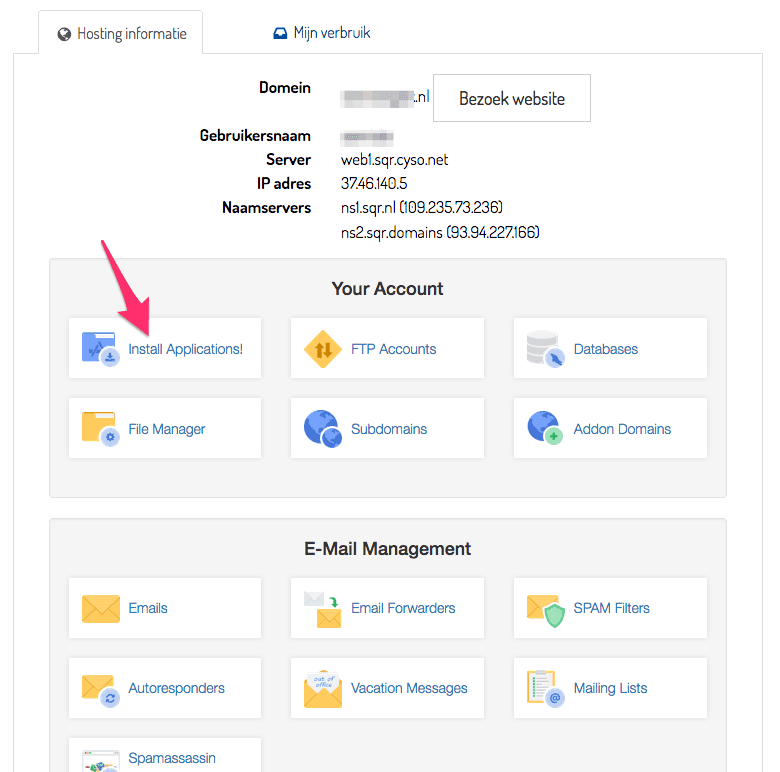Screen dimensions: 780x772
Task: Click the Spamassassin icon
Action: (100, 759)
